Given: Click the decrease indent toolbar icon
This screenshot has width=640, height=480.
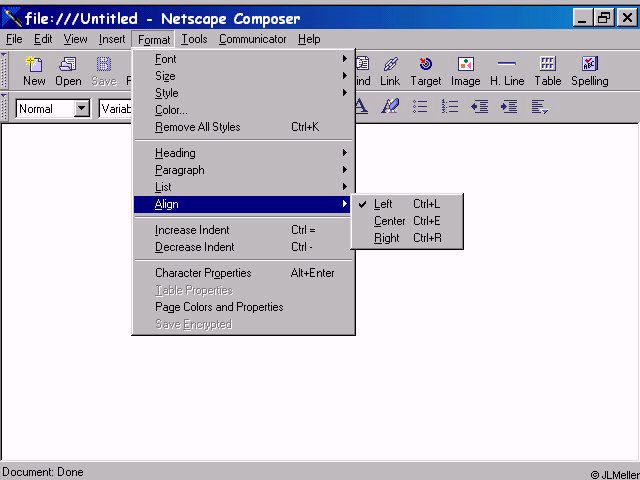Looking at the screenshot, I should point(479,107).
